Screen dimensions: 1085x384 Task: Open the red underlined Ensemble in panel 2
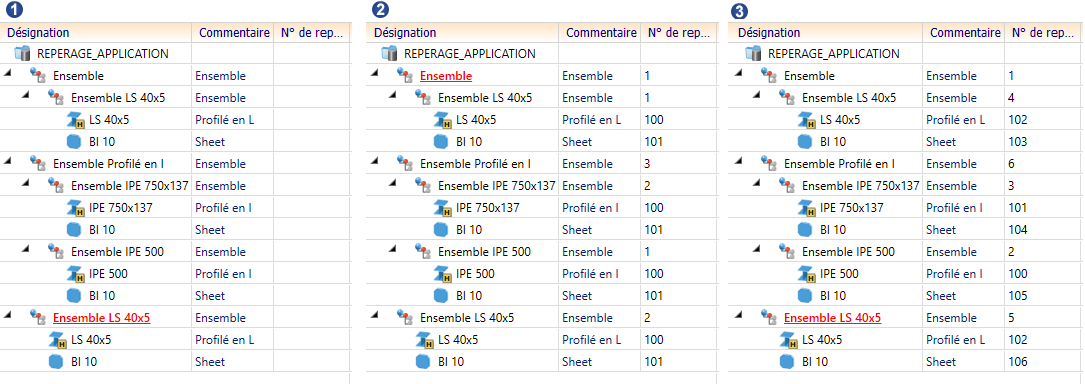tap(446, 75)
